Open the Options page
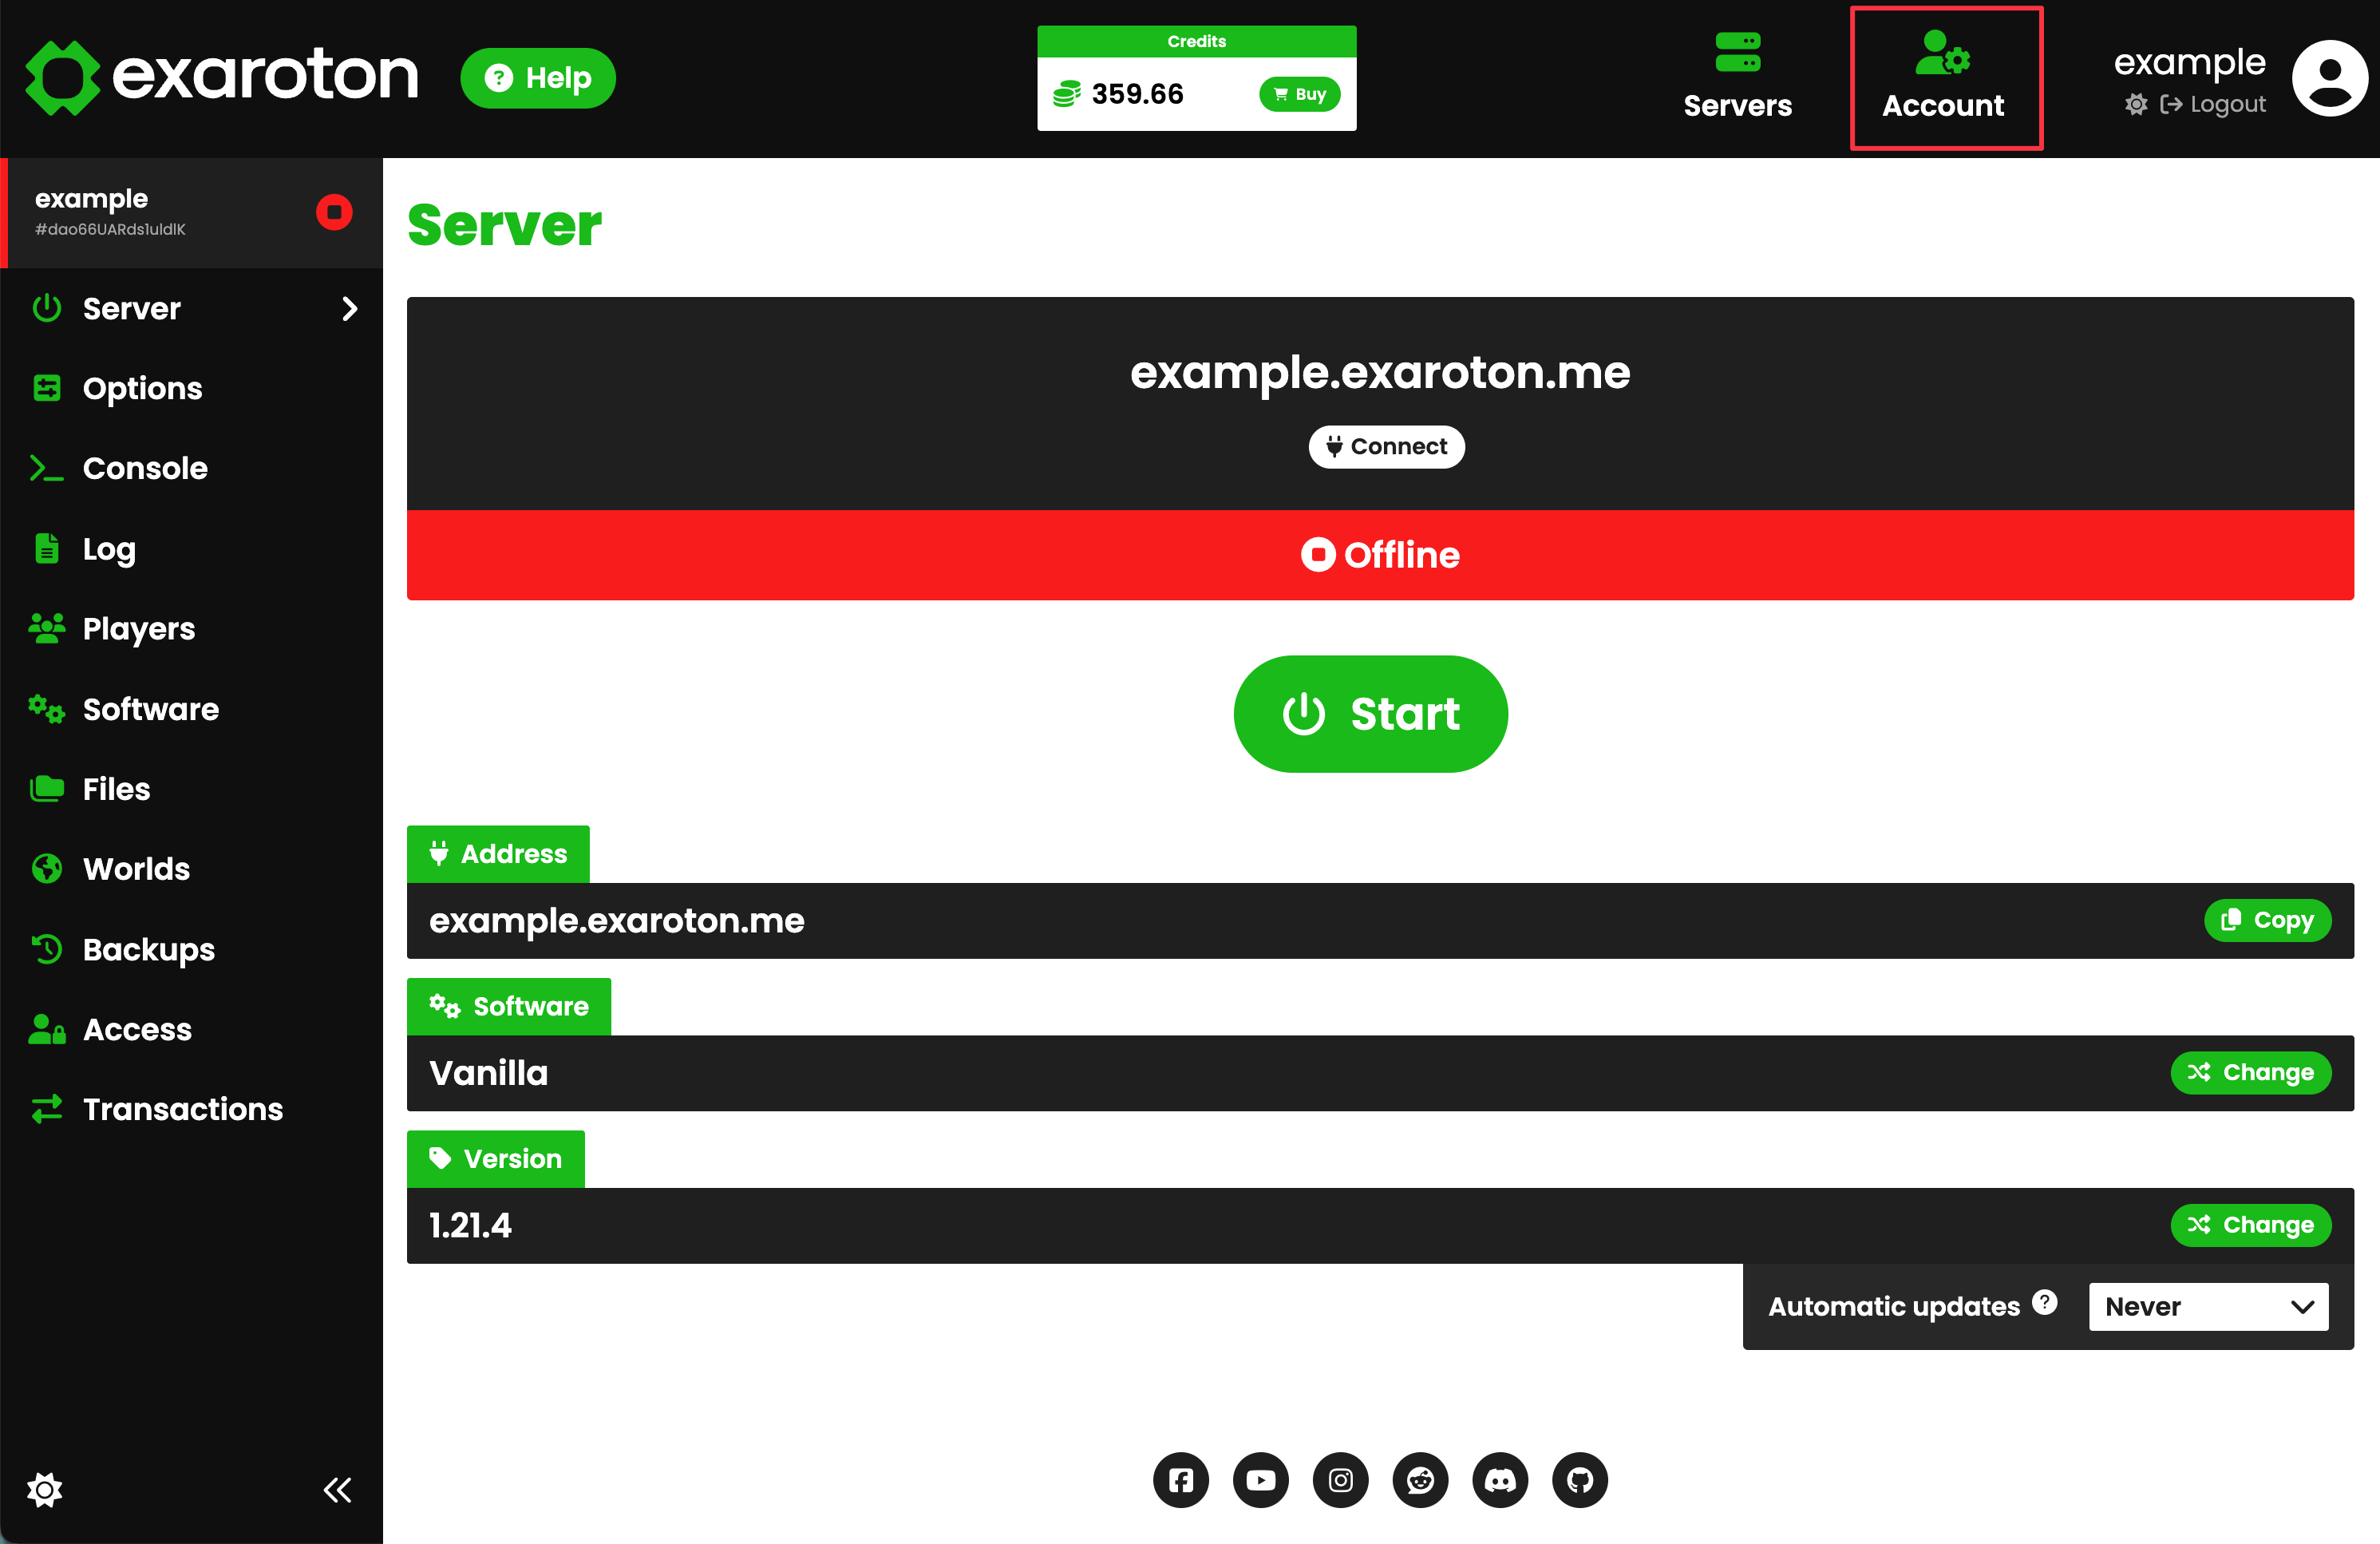Viewport: 2380px width, 1544px height. (192, 388)
